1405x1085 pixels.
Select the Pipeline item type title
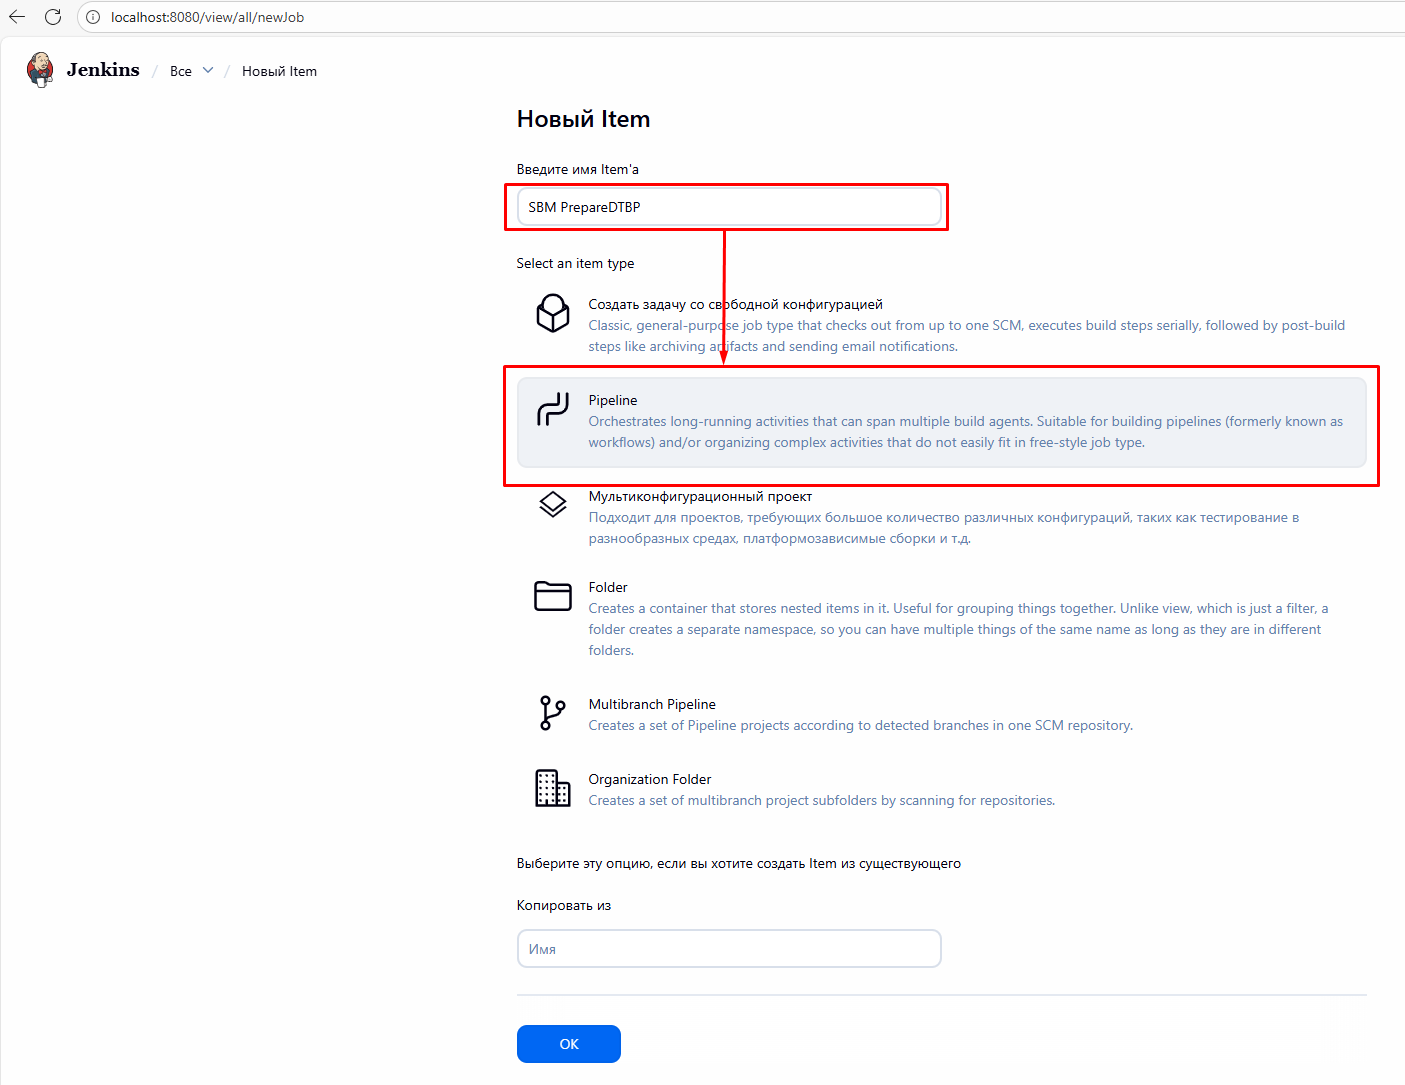pos(612,400)
